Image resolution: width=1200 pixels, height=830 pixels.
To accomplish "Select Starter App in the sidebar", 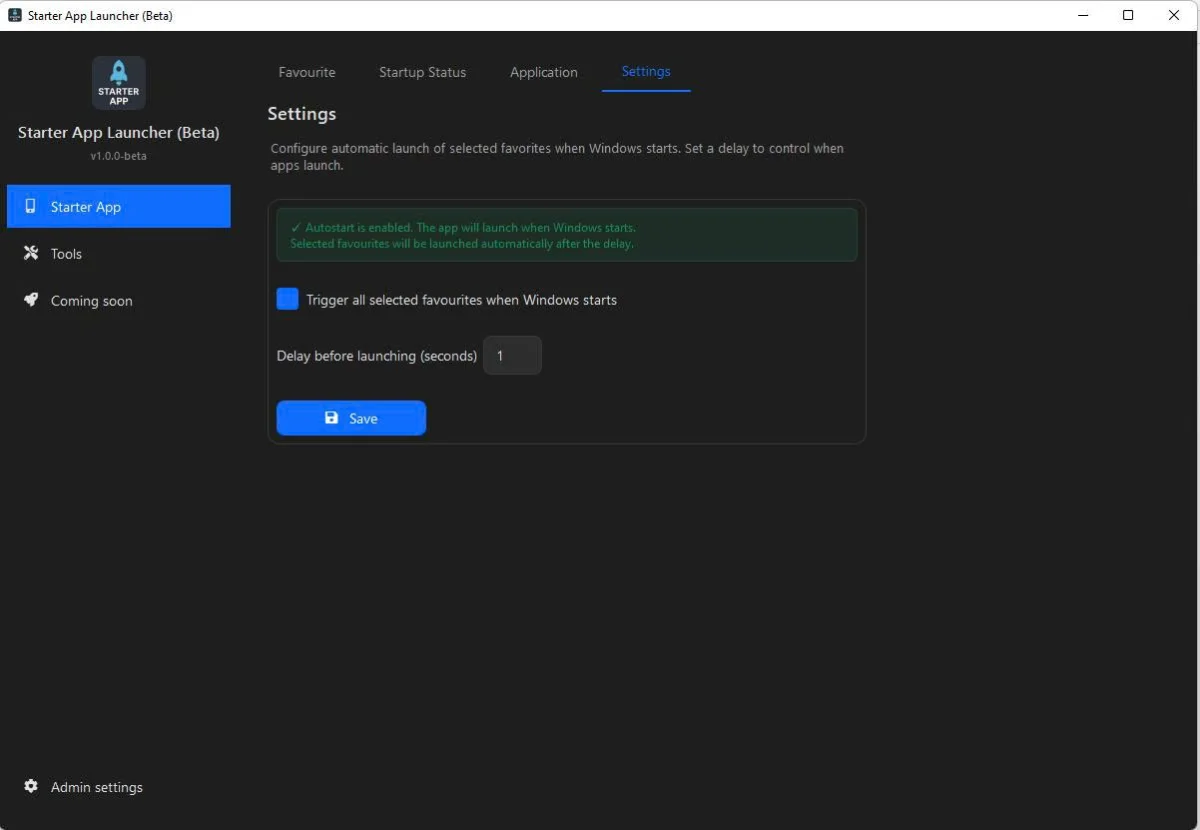I will (x=85, y=206).
